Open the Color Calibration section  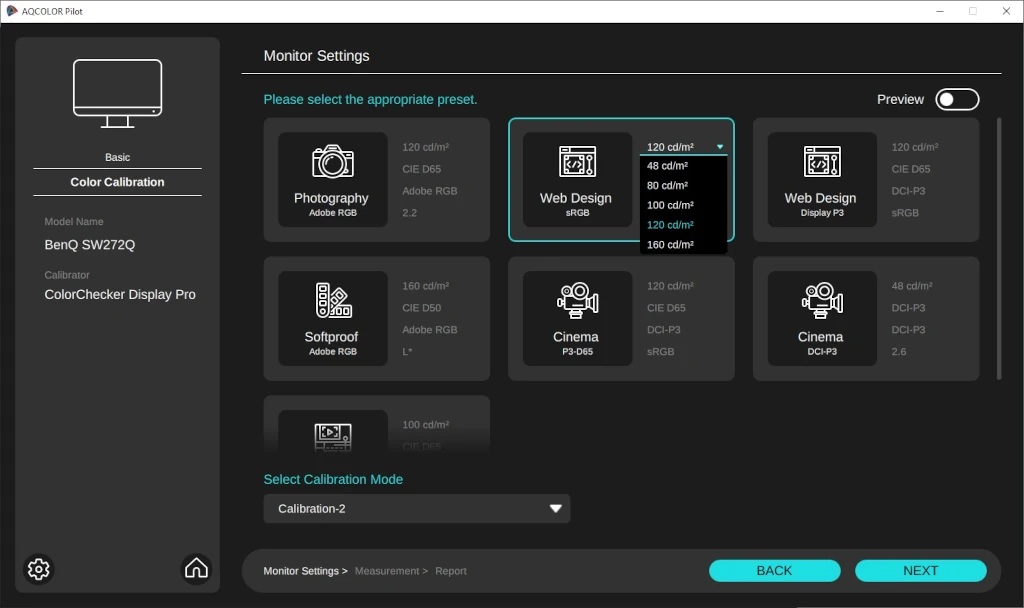point(118,182)
